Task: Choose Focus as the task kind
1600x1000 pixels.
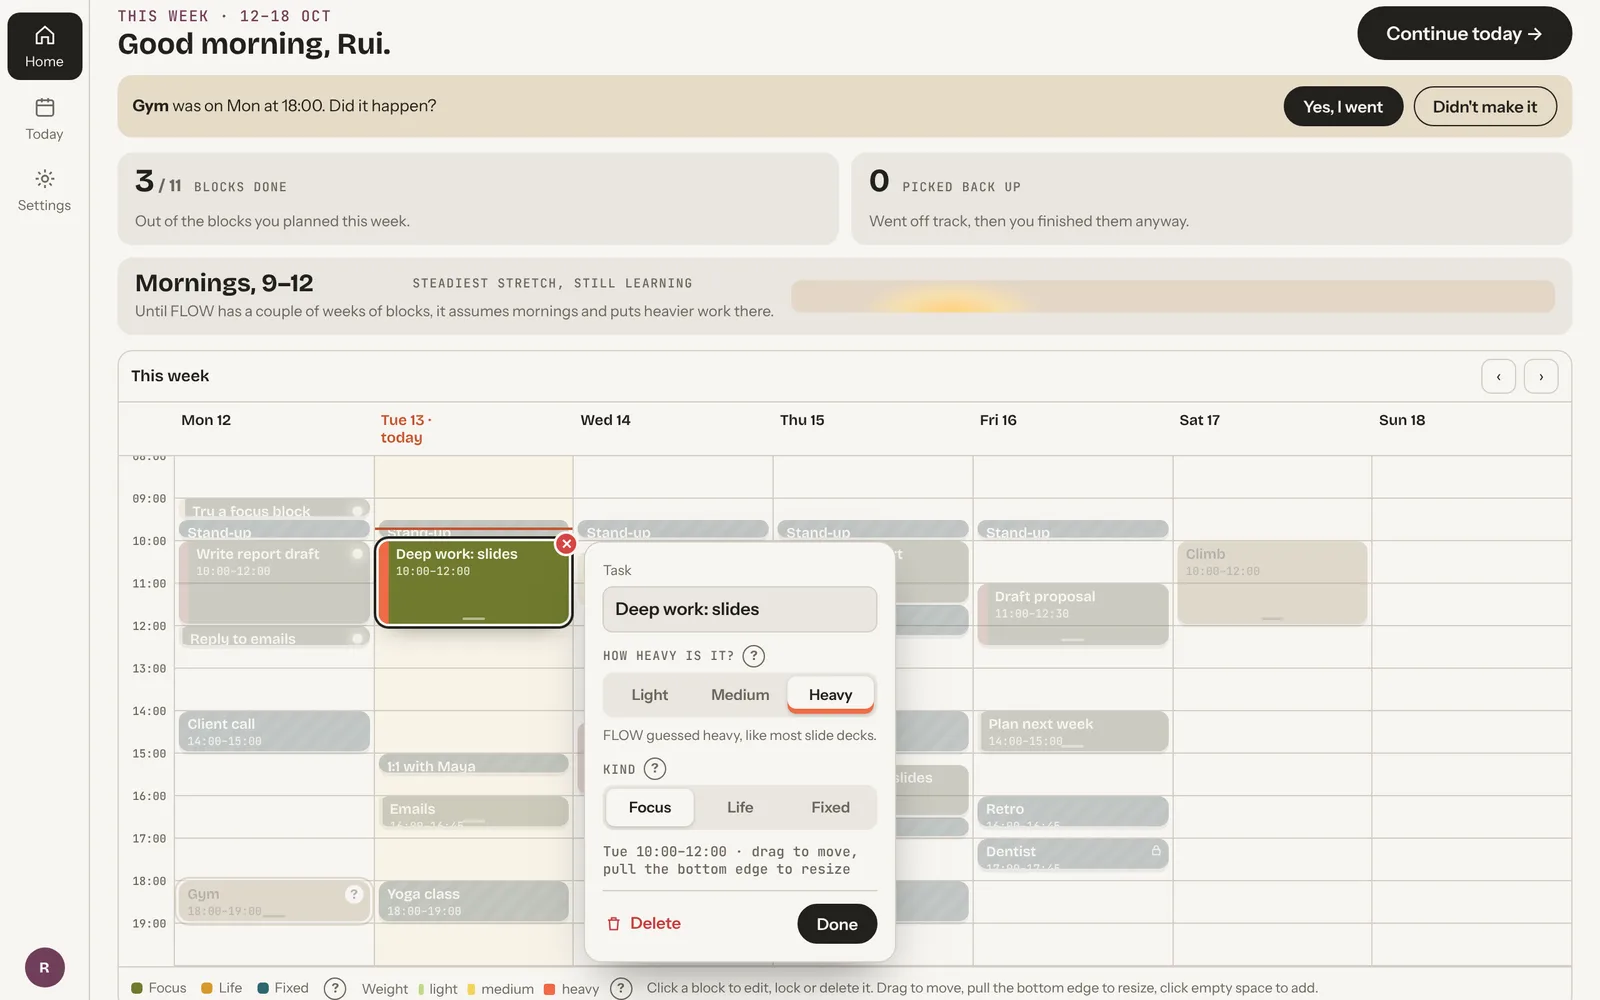Action: point(650,807)
